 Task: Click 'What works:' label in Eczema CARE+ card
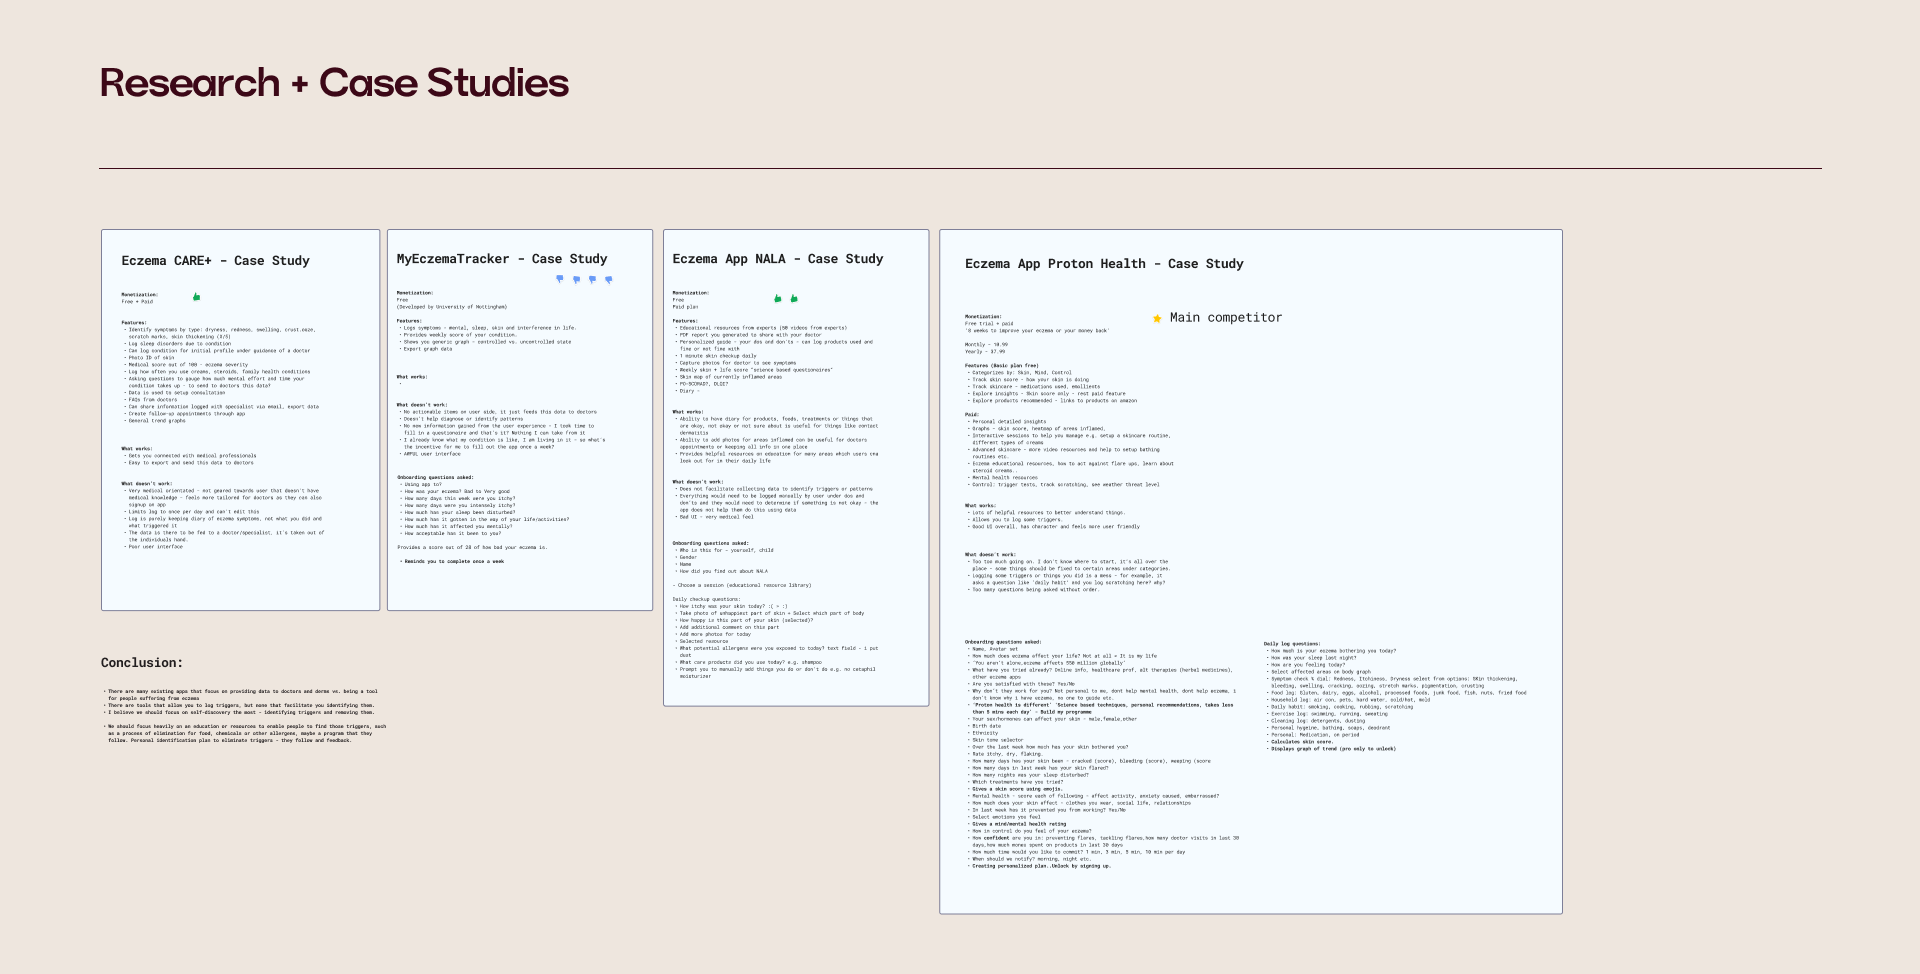(137, 449)
